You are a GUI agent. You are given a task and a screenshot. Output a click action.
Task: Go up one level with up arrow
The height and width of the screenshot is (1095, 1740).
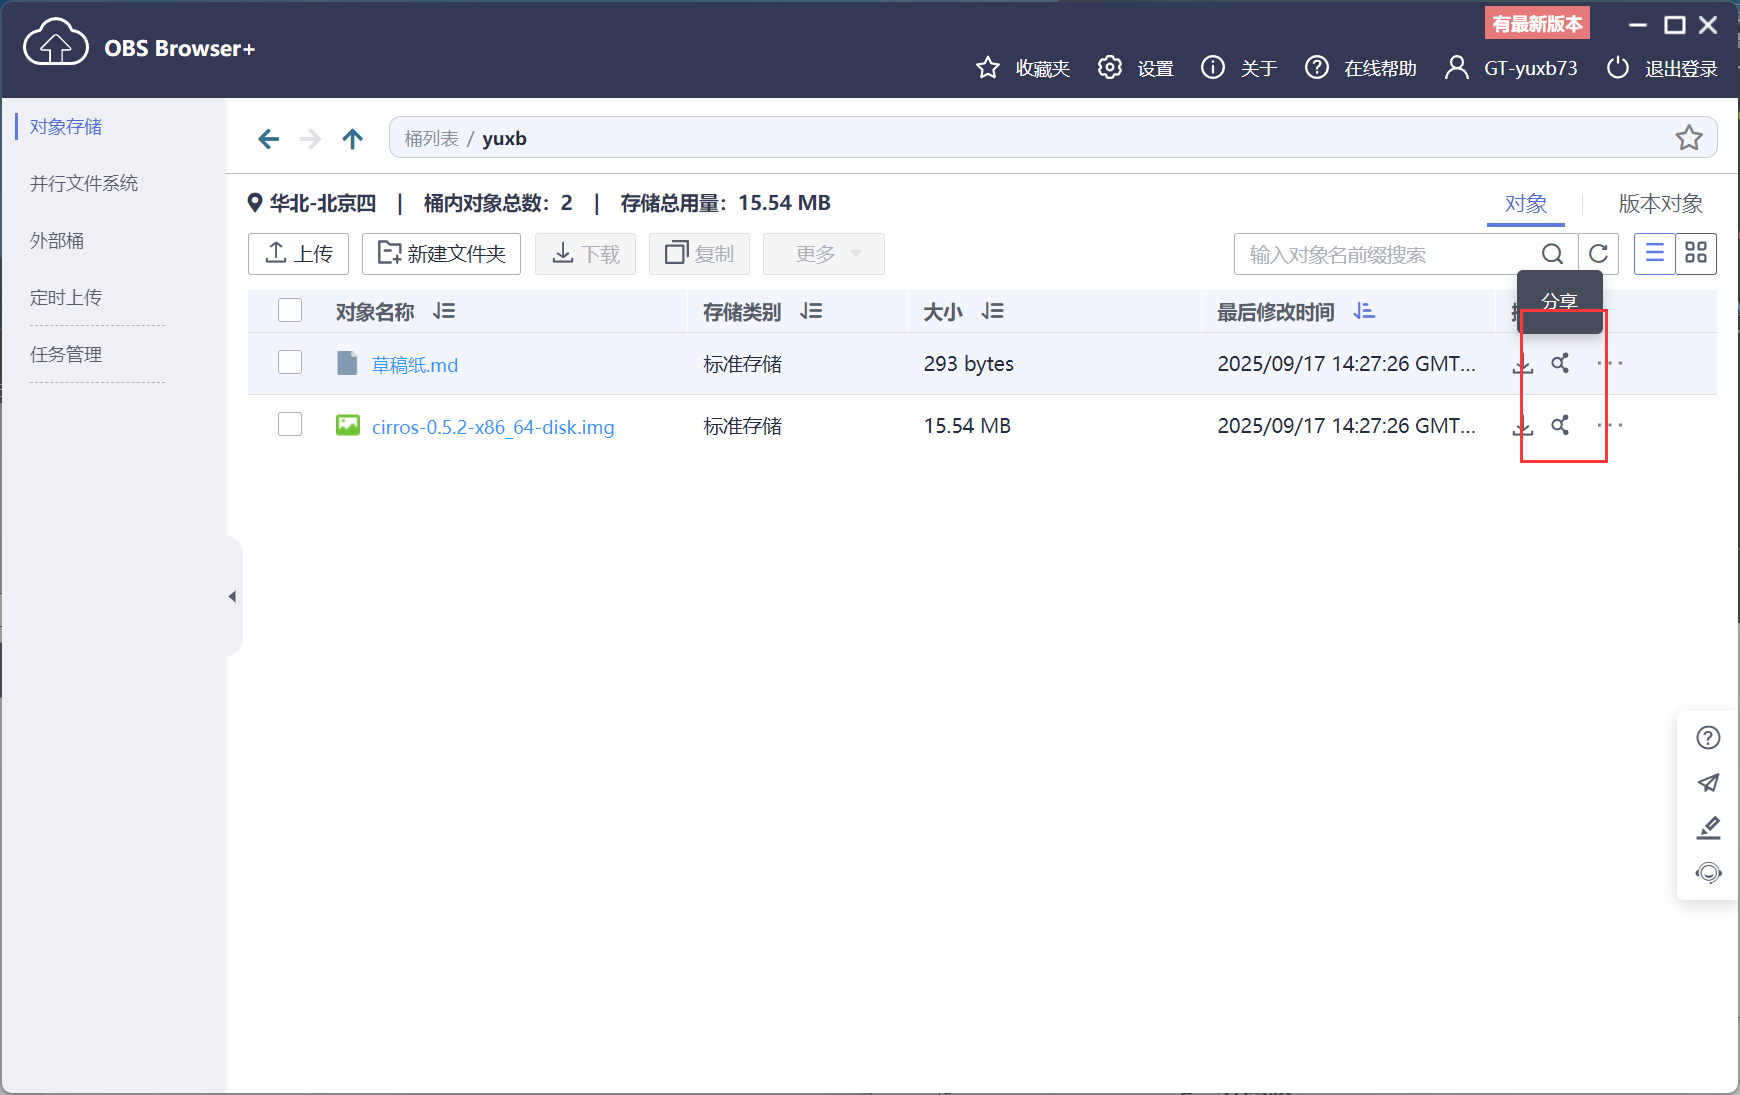[x=352, y=138]
